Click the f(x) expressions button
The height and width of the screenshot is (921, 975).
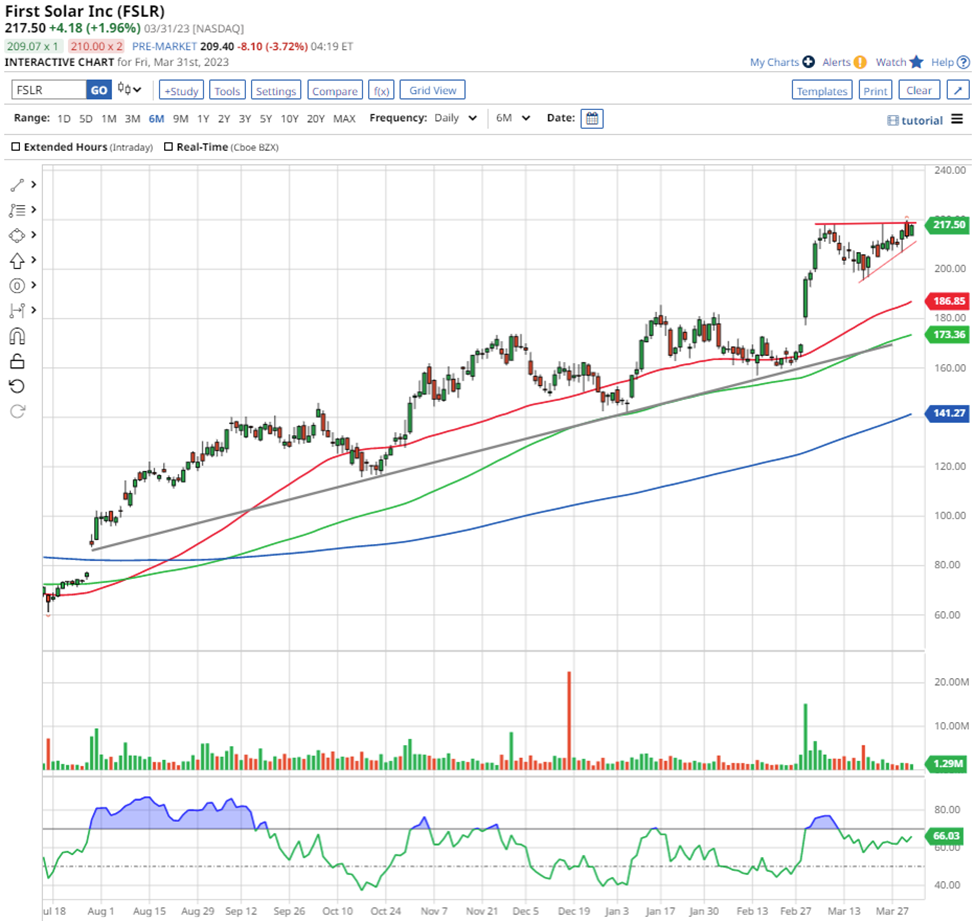coord(381,90)
